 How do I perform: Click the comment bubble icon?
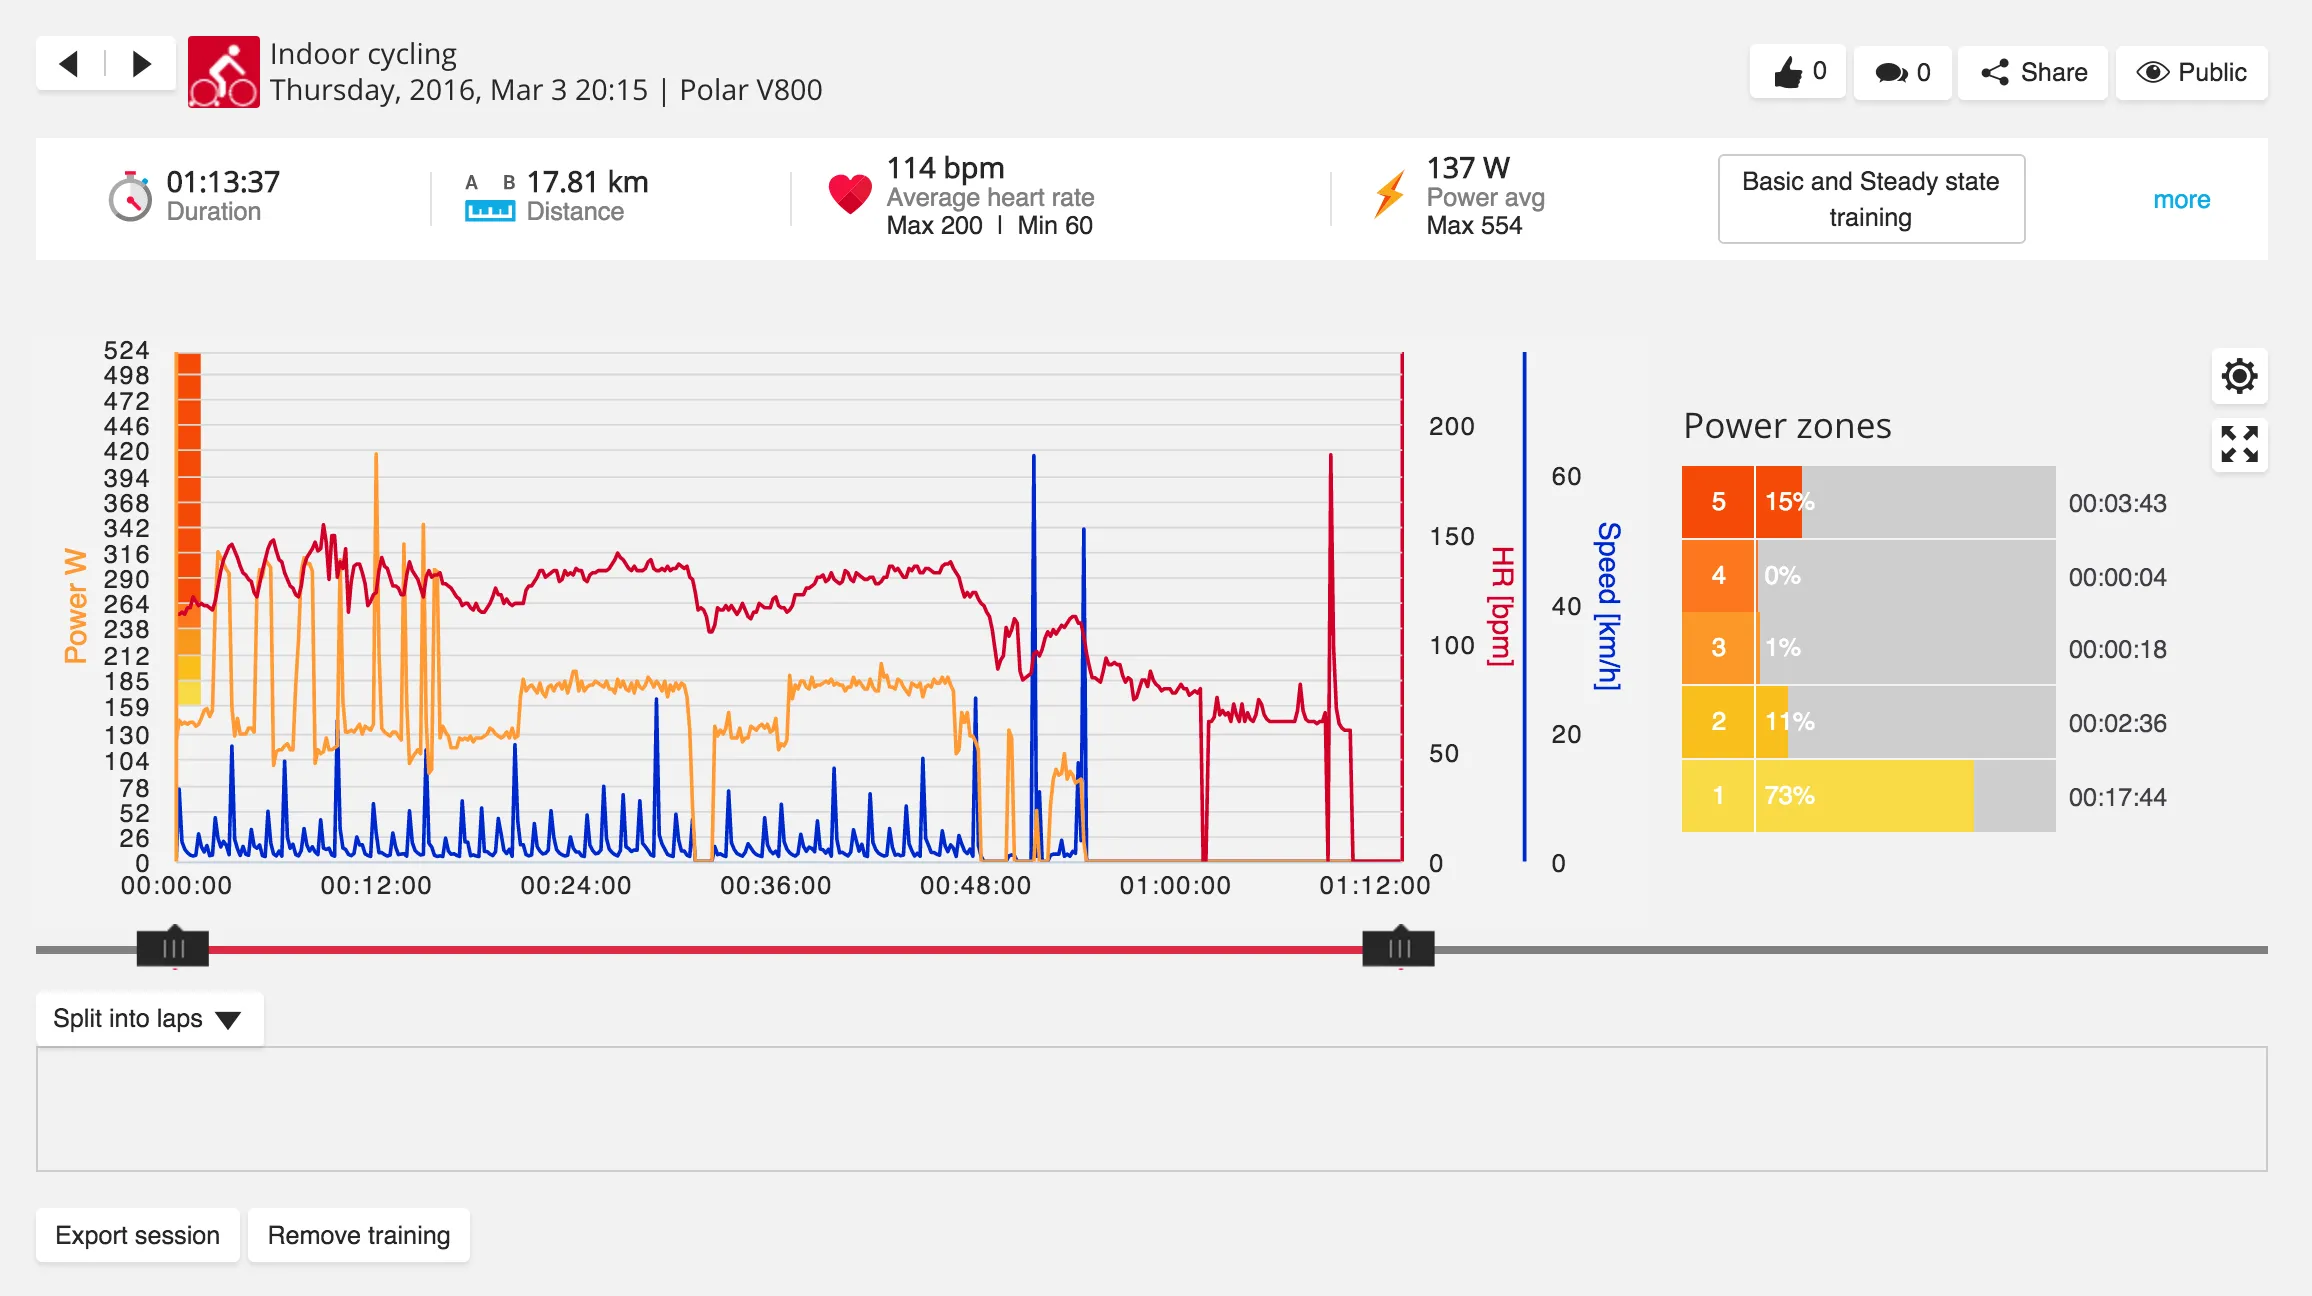point(1891,71)
